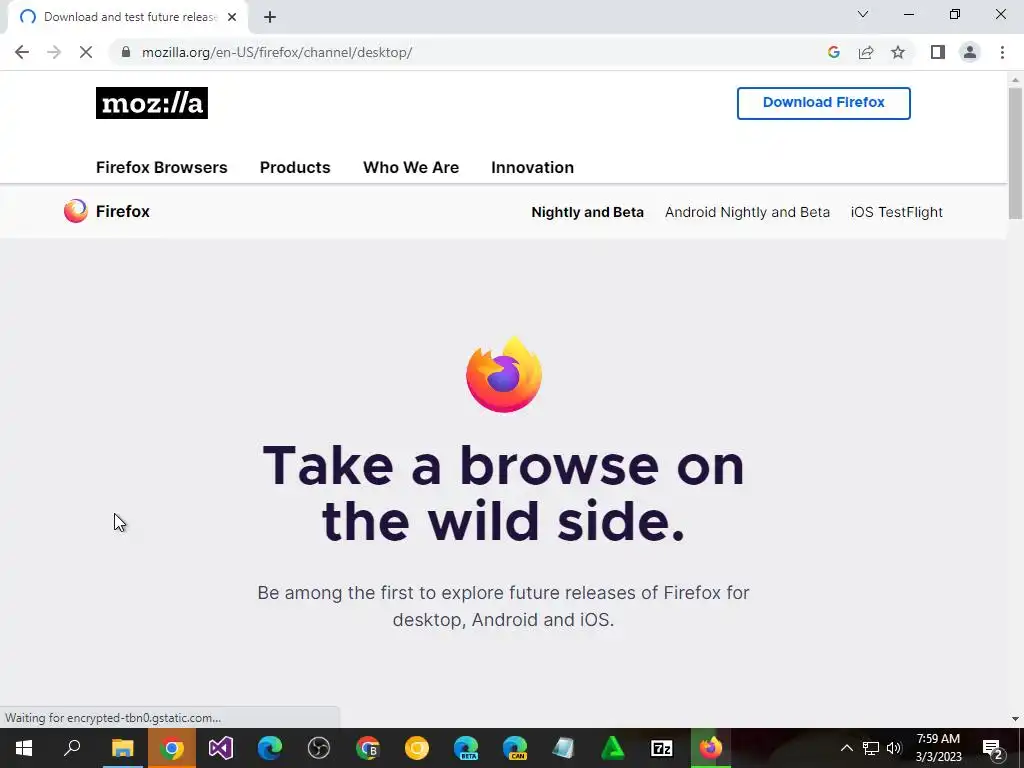Open the Chrome profile avatar
The height and width of the screenshot is (768, 1024).
(970, 52)
